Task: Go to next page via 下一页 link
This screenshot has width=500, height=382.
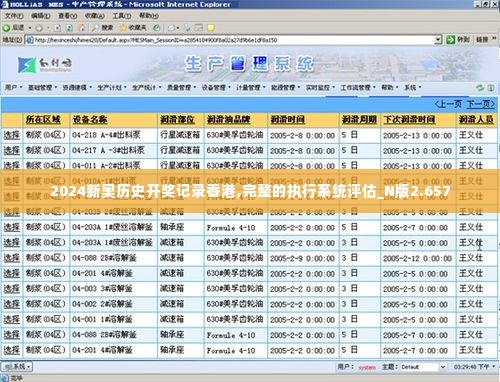Action: click(480, 104)
